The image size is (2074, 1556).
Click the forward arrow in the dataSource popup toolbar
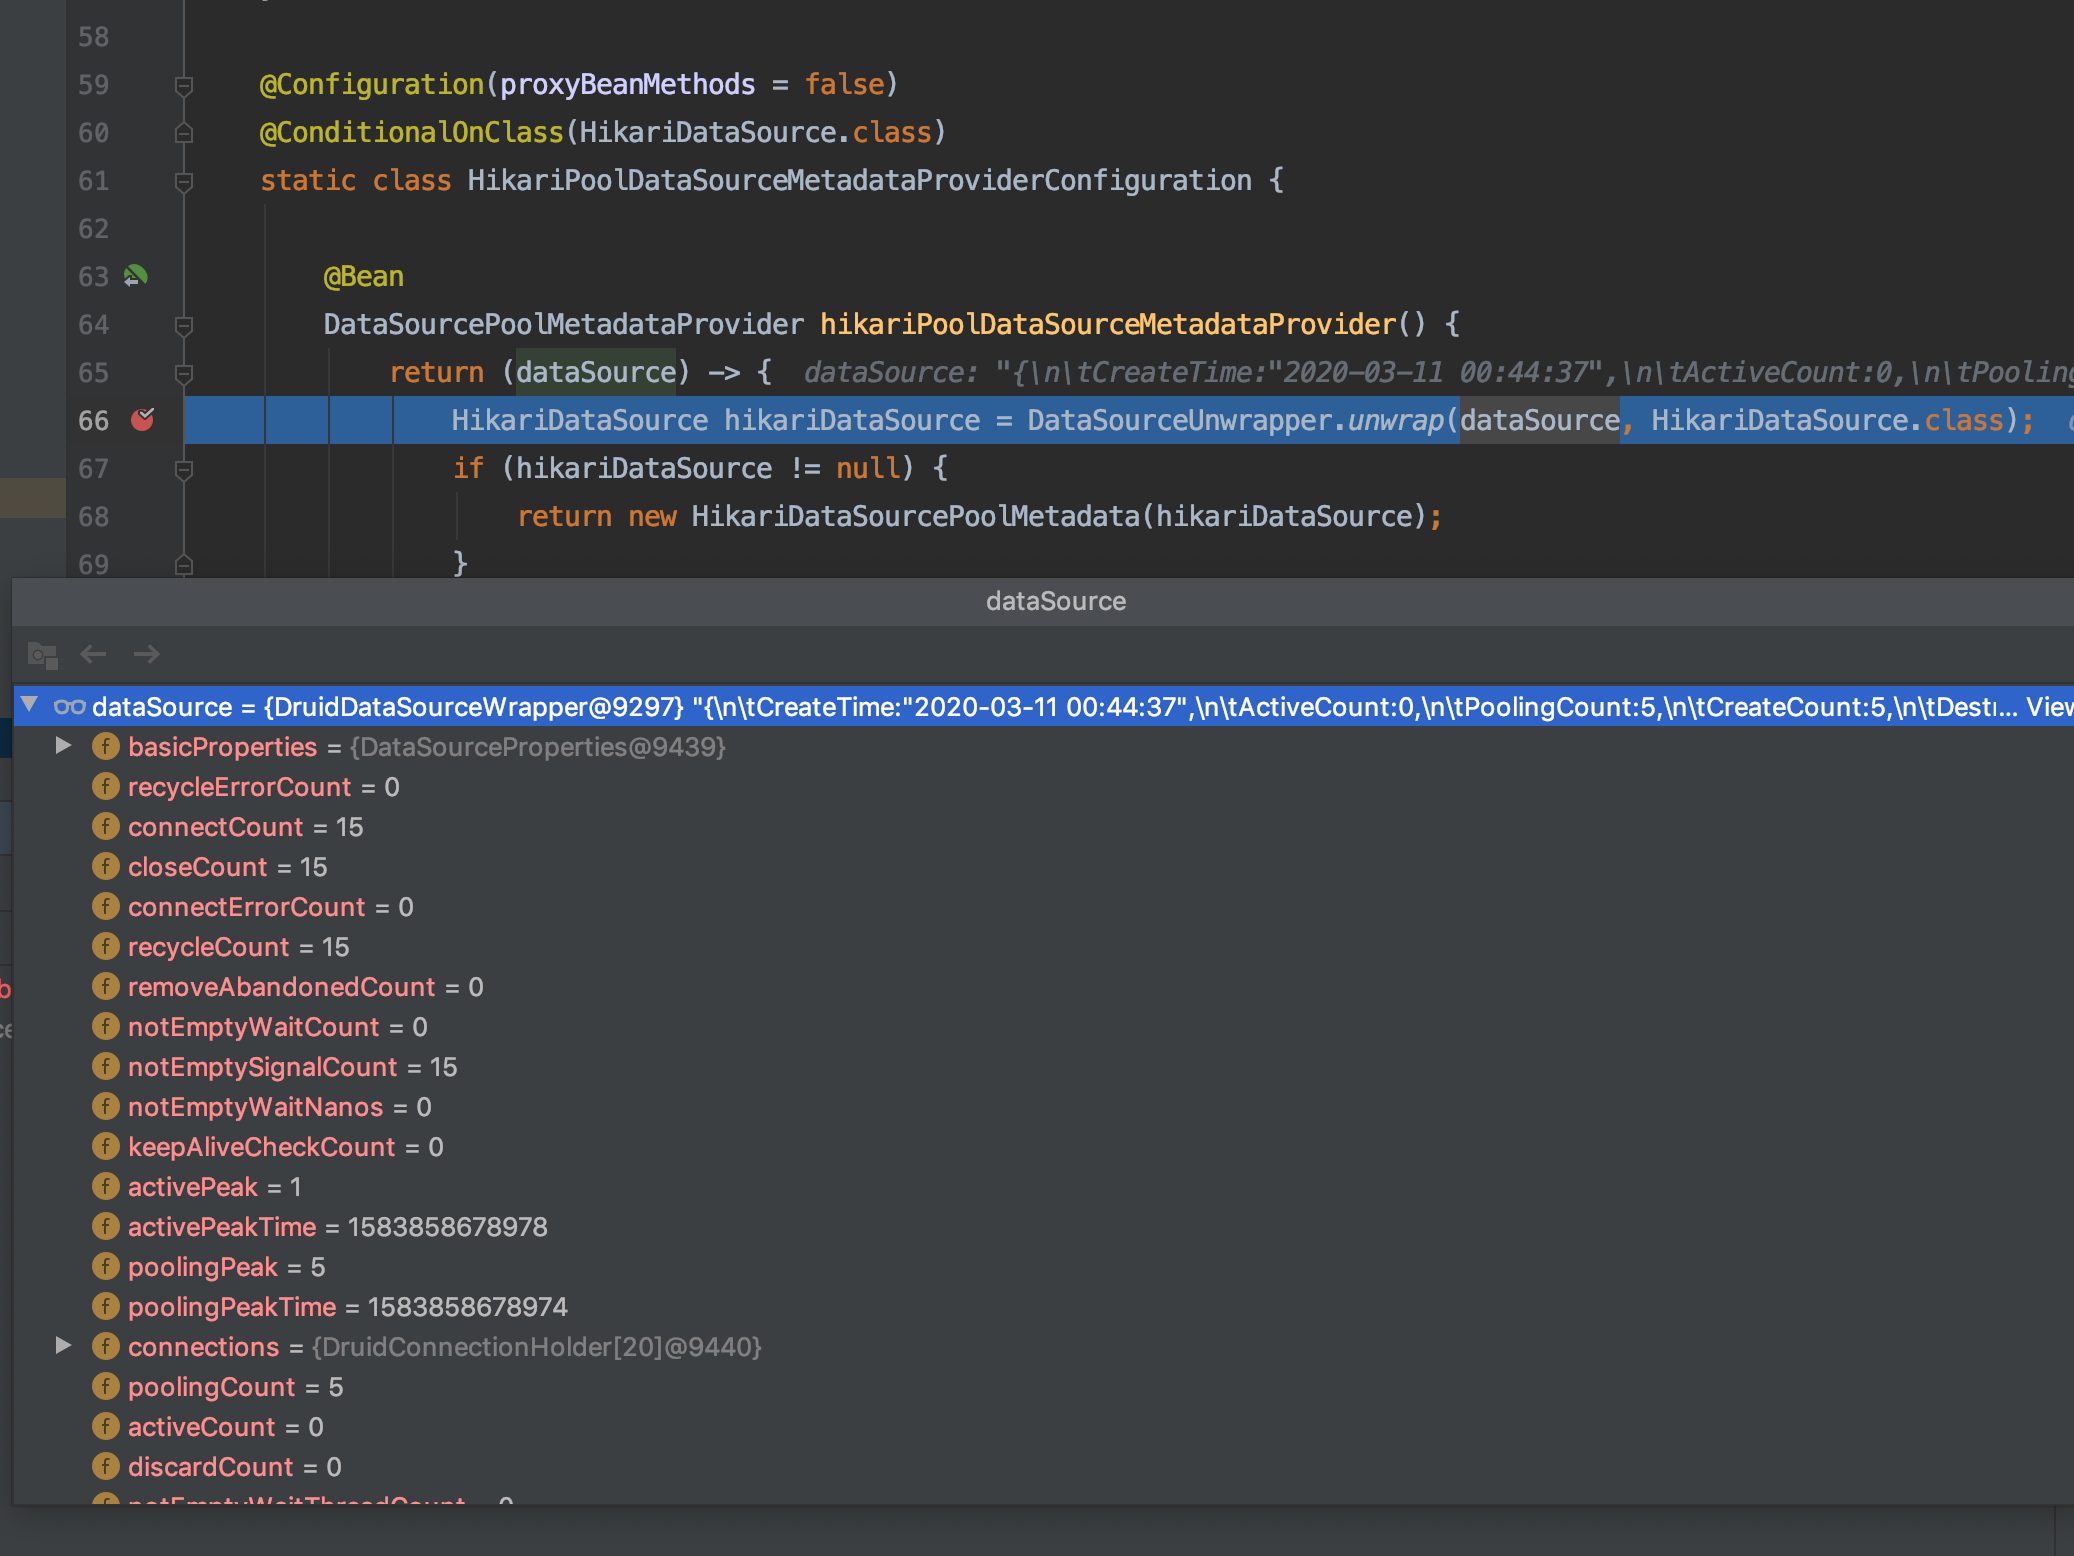pos(147,654)
